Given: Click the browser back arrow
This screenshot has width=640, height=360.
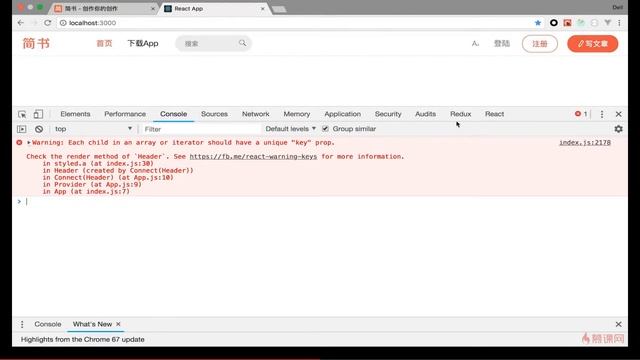Looking at the screenshot, I should coord(21,23).
